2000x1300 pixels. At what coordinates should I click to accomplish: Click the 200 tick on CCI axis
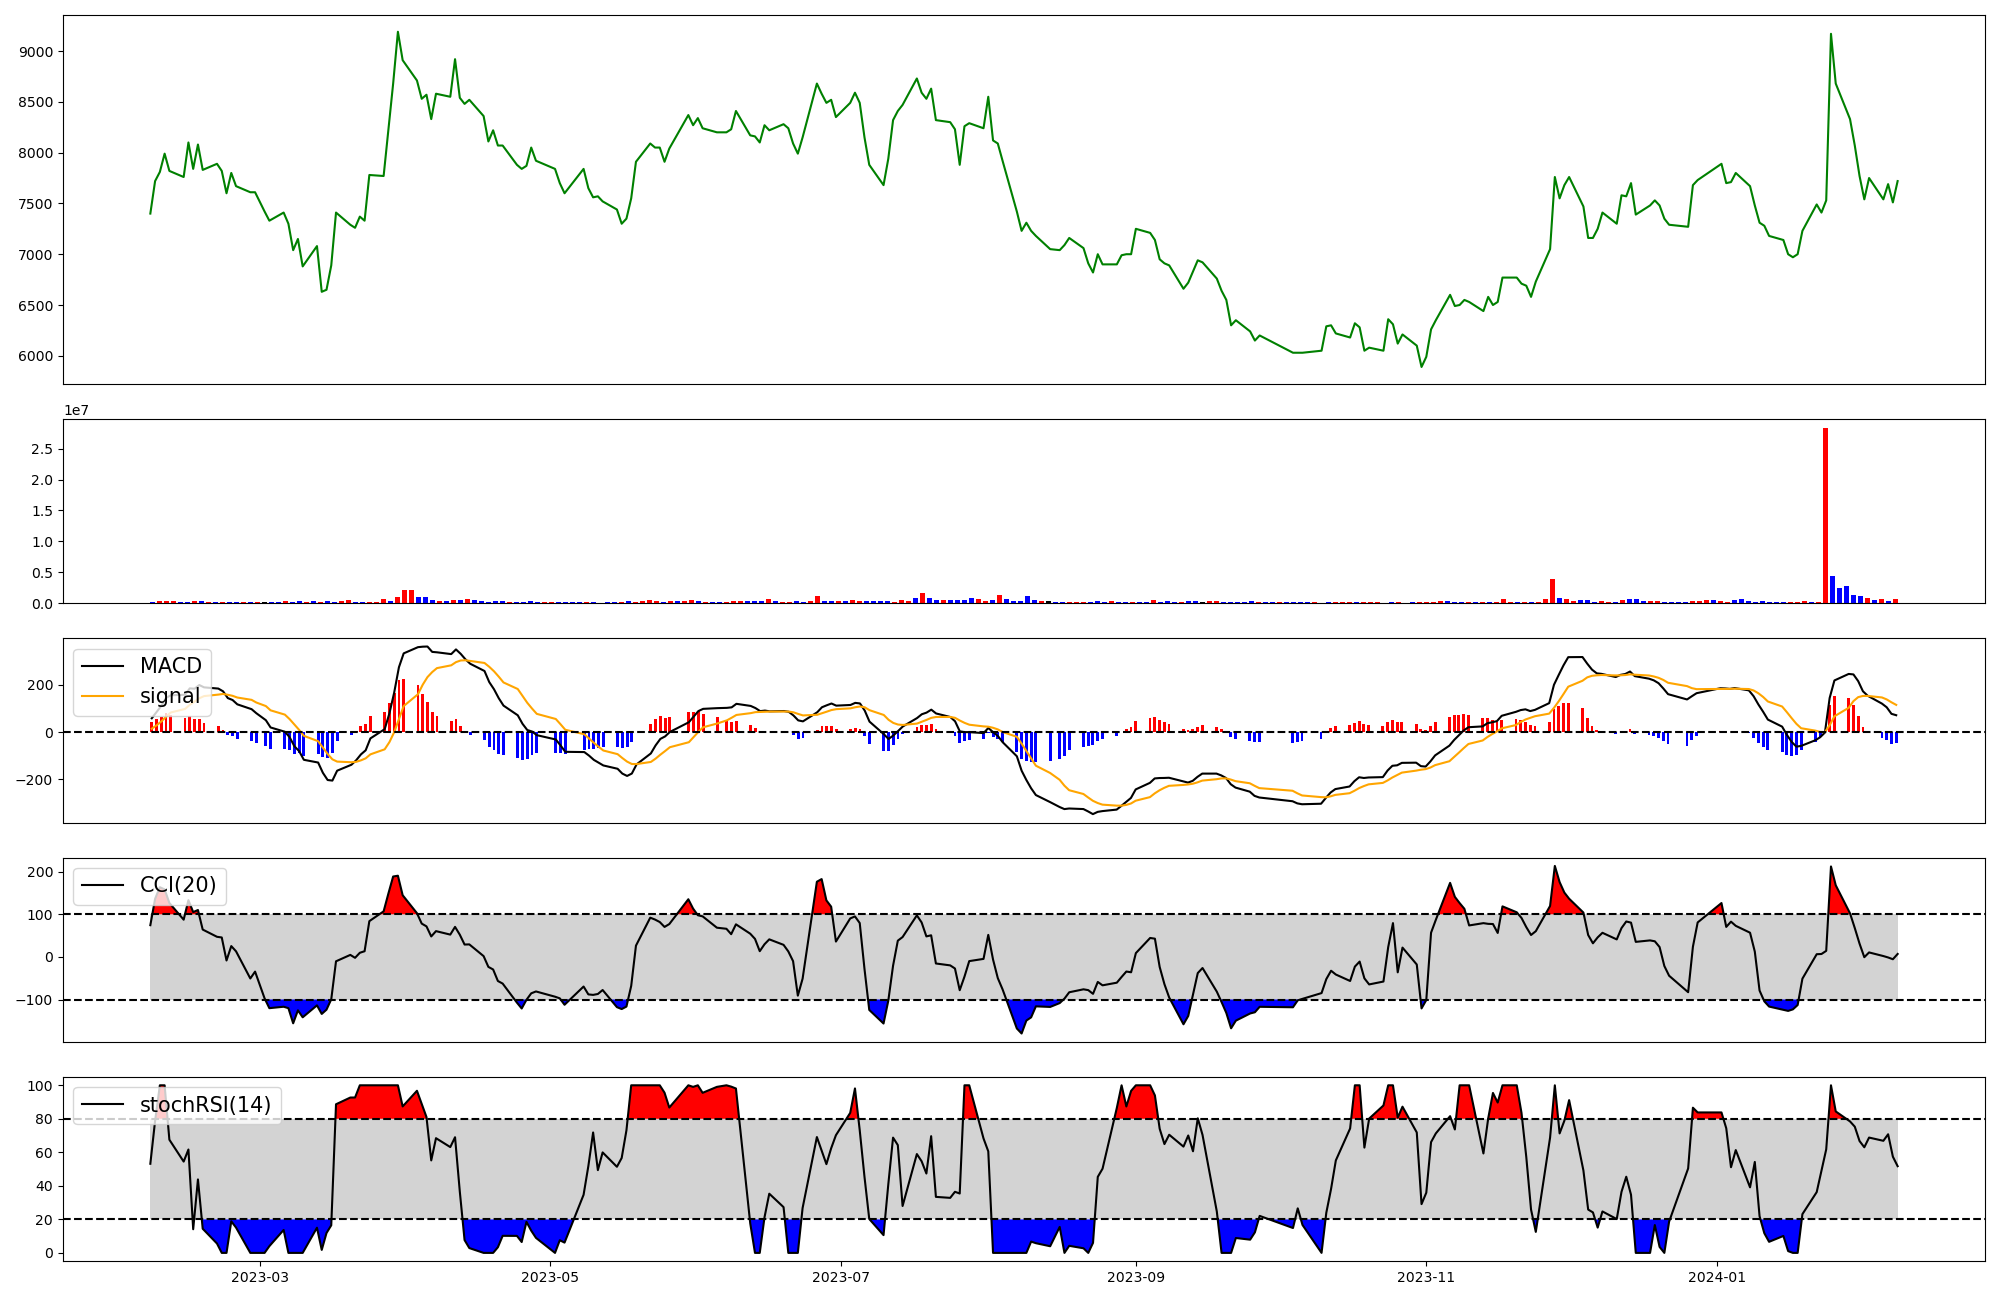(x=40, y=872)
